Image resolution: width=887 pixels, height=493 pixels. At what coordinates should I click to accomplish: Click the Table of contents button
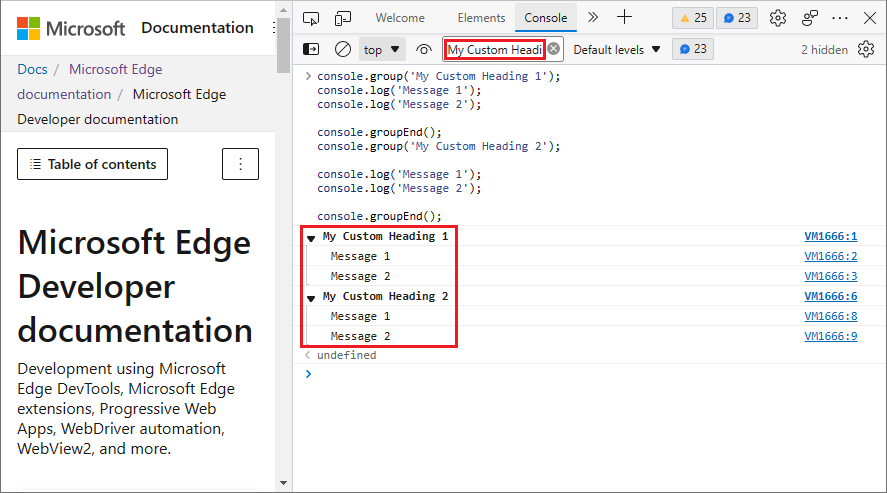[92, 164]
